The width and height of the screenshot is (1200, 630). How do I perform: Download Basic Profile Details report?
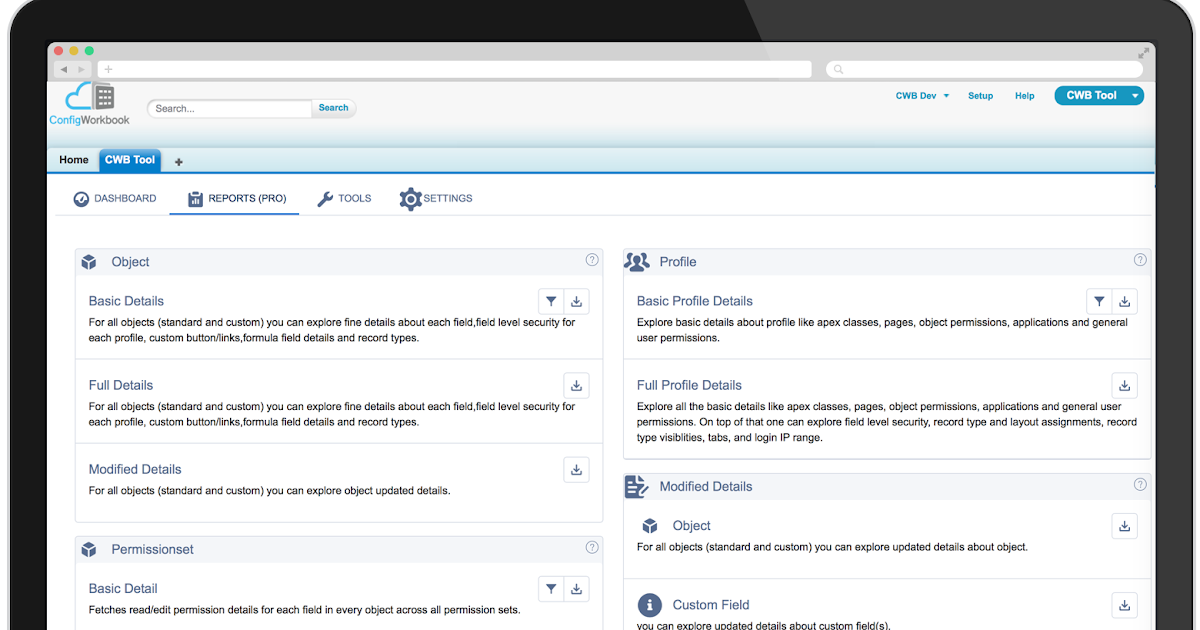(x=1125, y=301)
